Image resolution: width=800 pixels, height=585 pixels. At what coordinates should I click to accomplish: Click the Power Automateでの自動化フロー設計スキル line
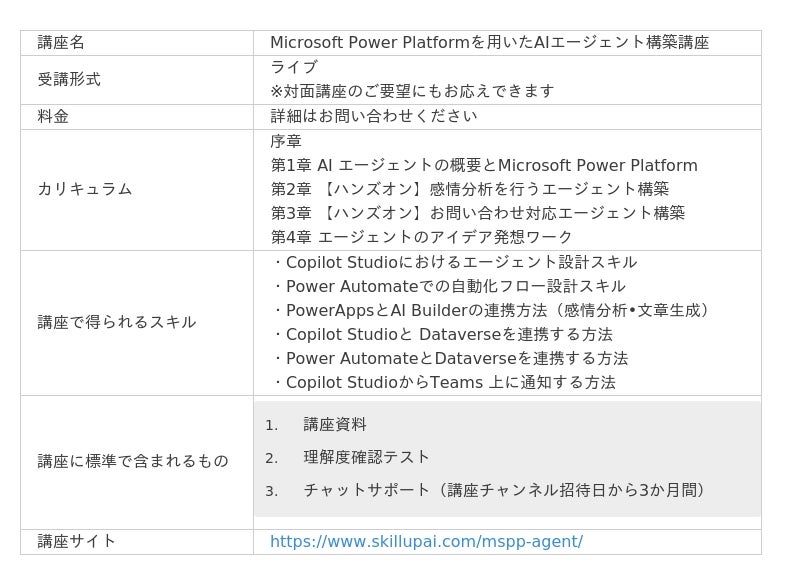click(x=448, y=286)
